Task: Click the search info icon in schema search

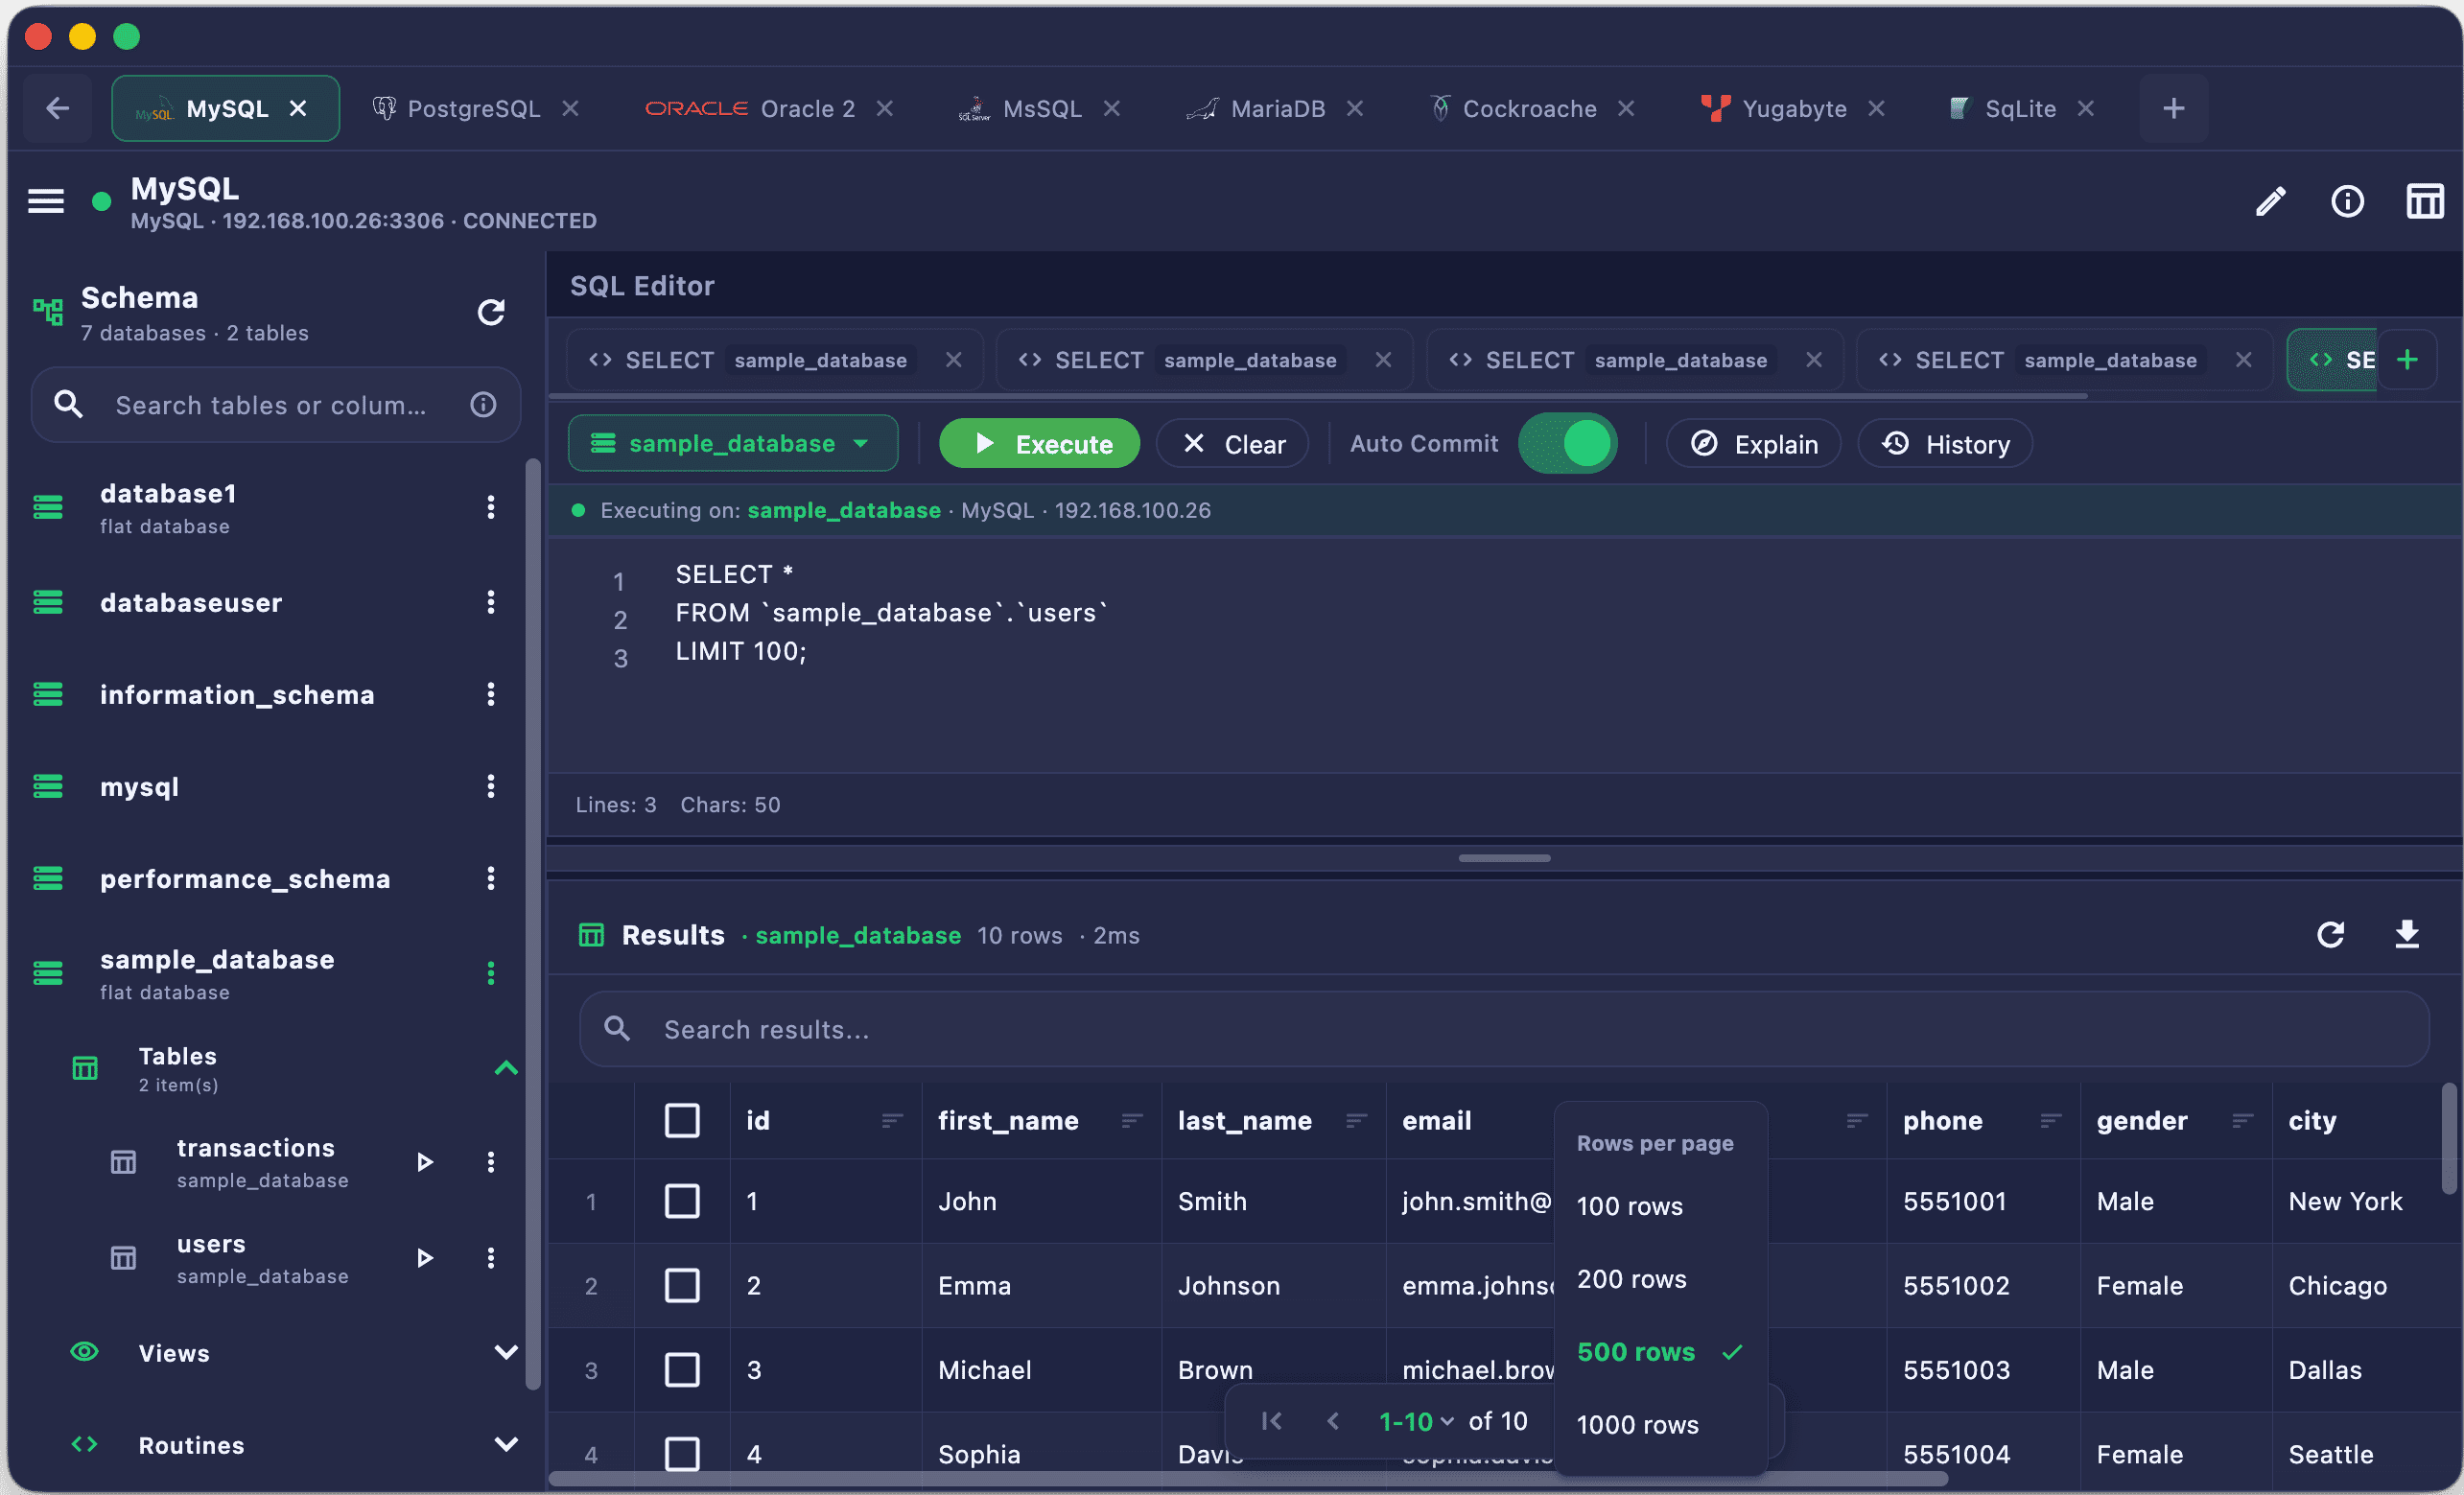Action: (484, 404)
